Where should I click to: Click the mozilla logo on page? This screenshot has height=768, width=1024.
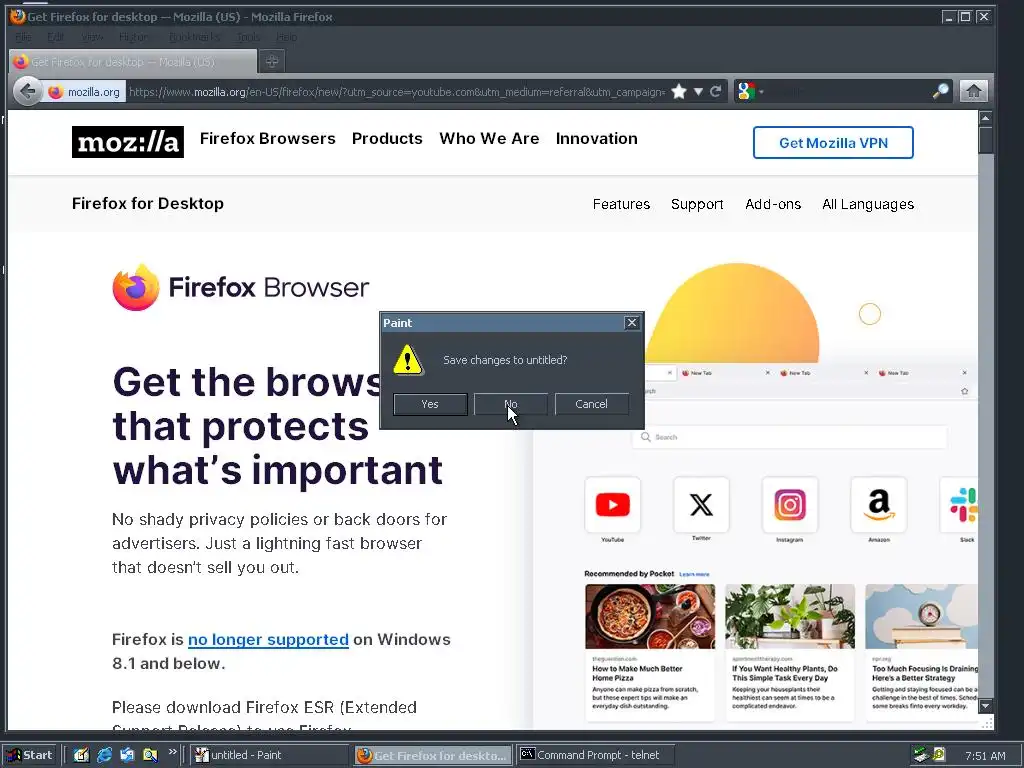[x=128, y=142]
